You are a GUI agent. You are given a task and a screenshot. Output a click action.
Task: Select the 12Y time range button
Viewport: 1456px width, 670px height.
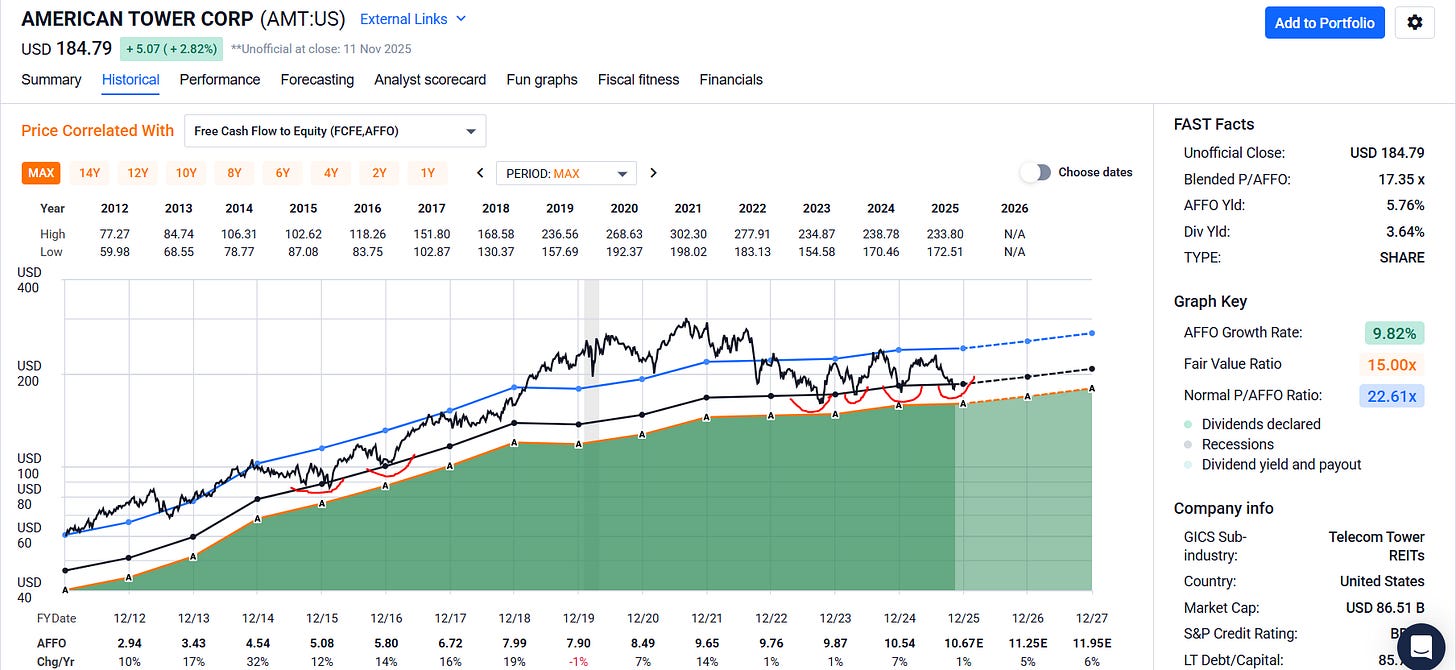[x=137, y=173]
